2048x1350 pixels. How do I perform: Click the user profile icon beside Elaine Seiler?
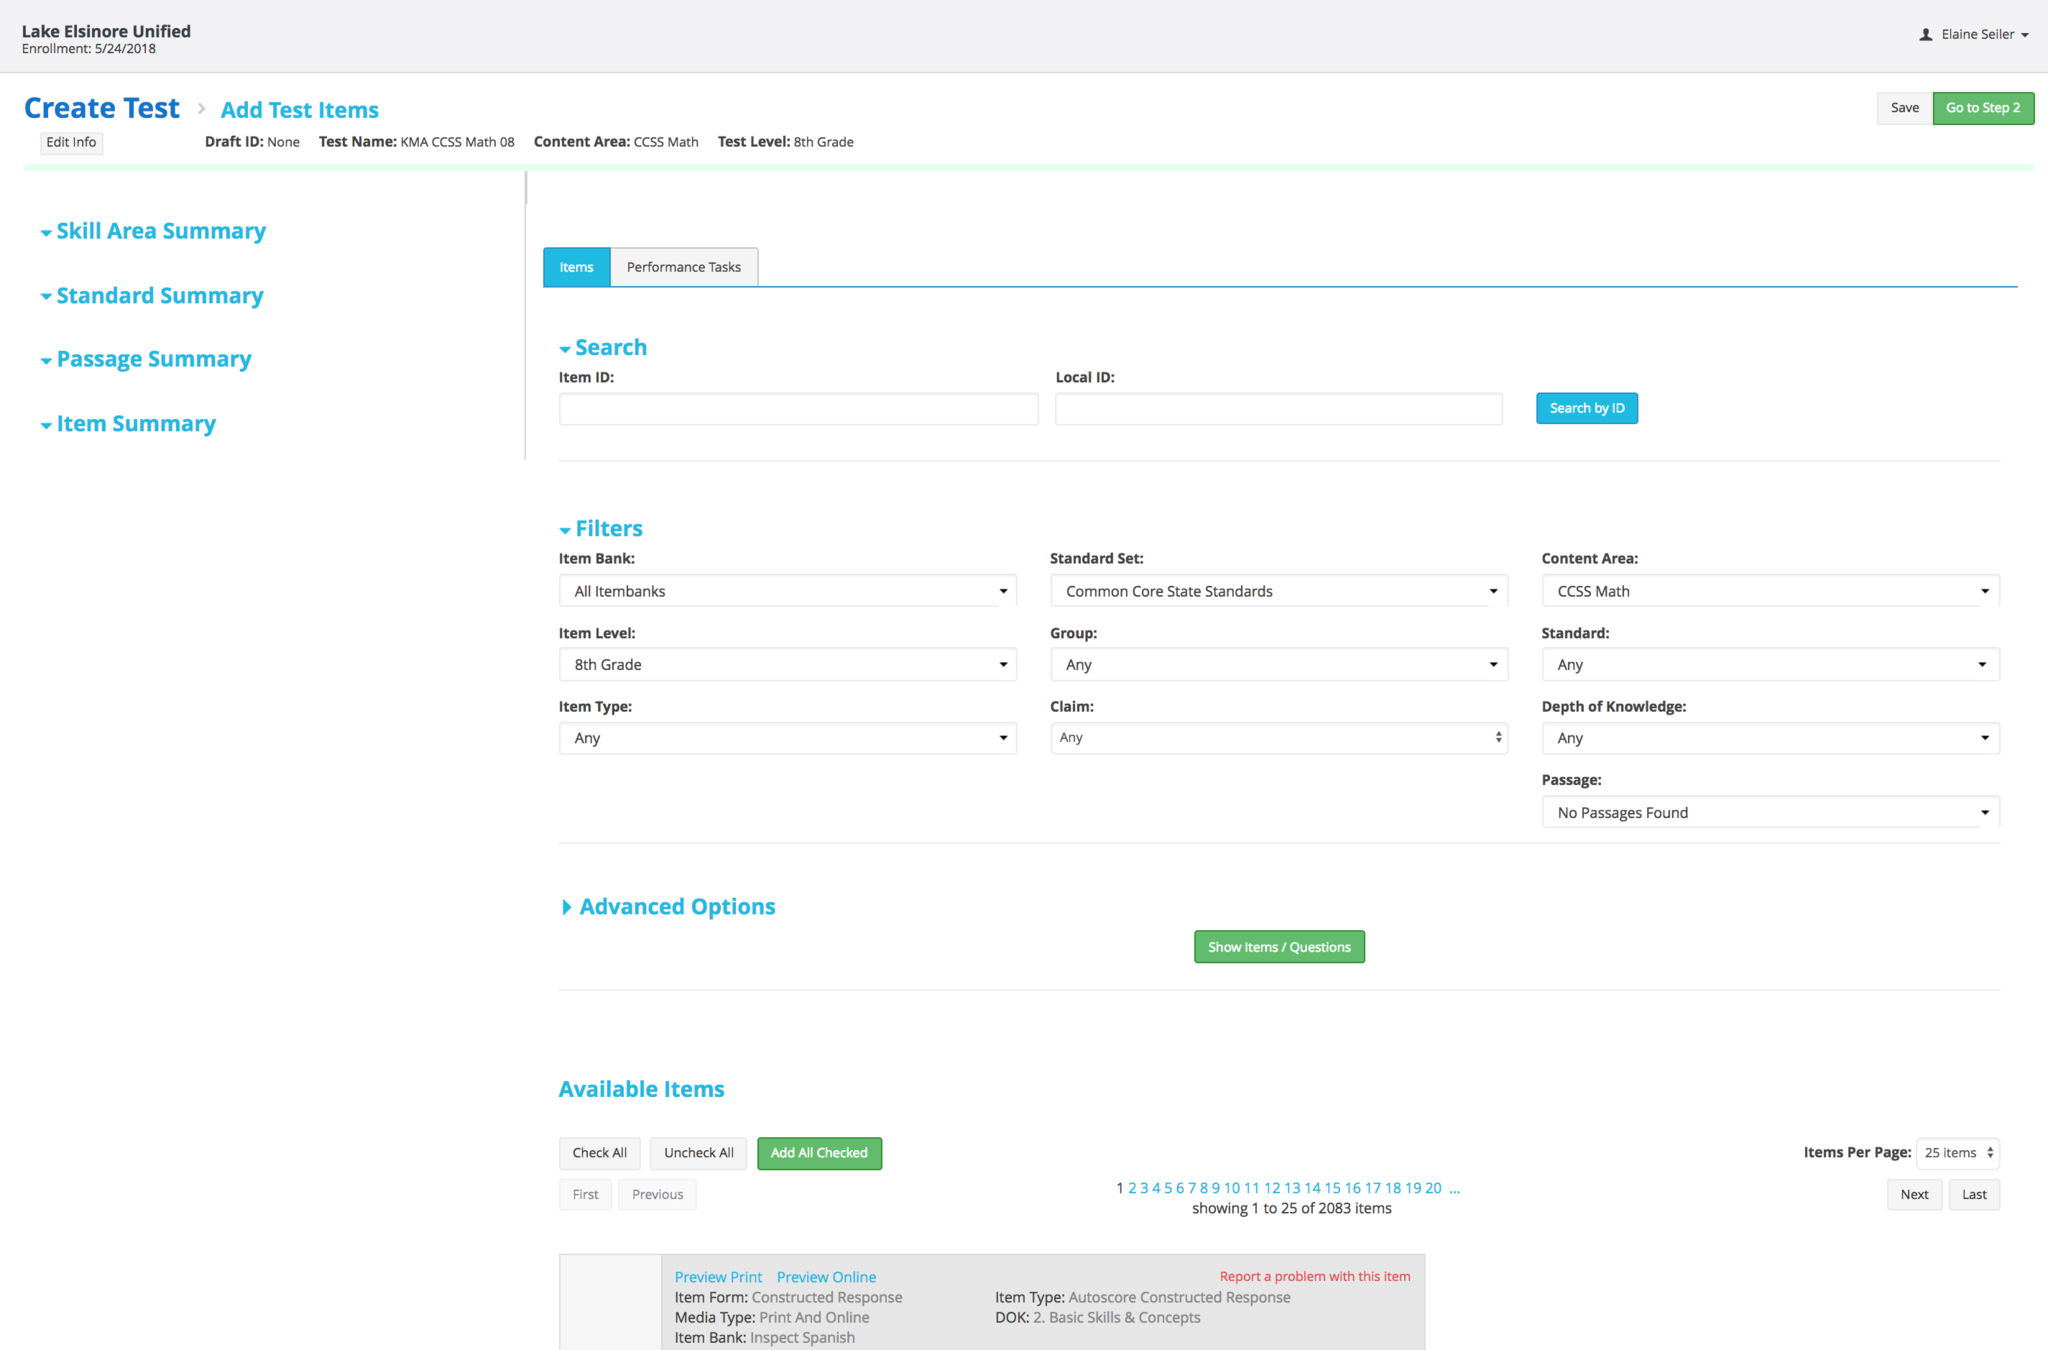coord(1925,35)
